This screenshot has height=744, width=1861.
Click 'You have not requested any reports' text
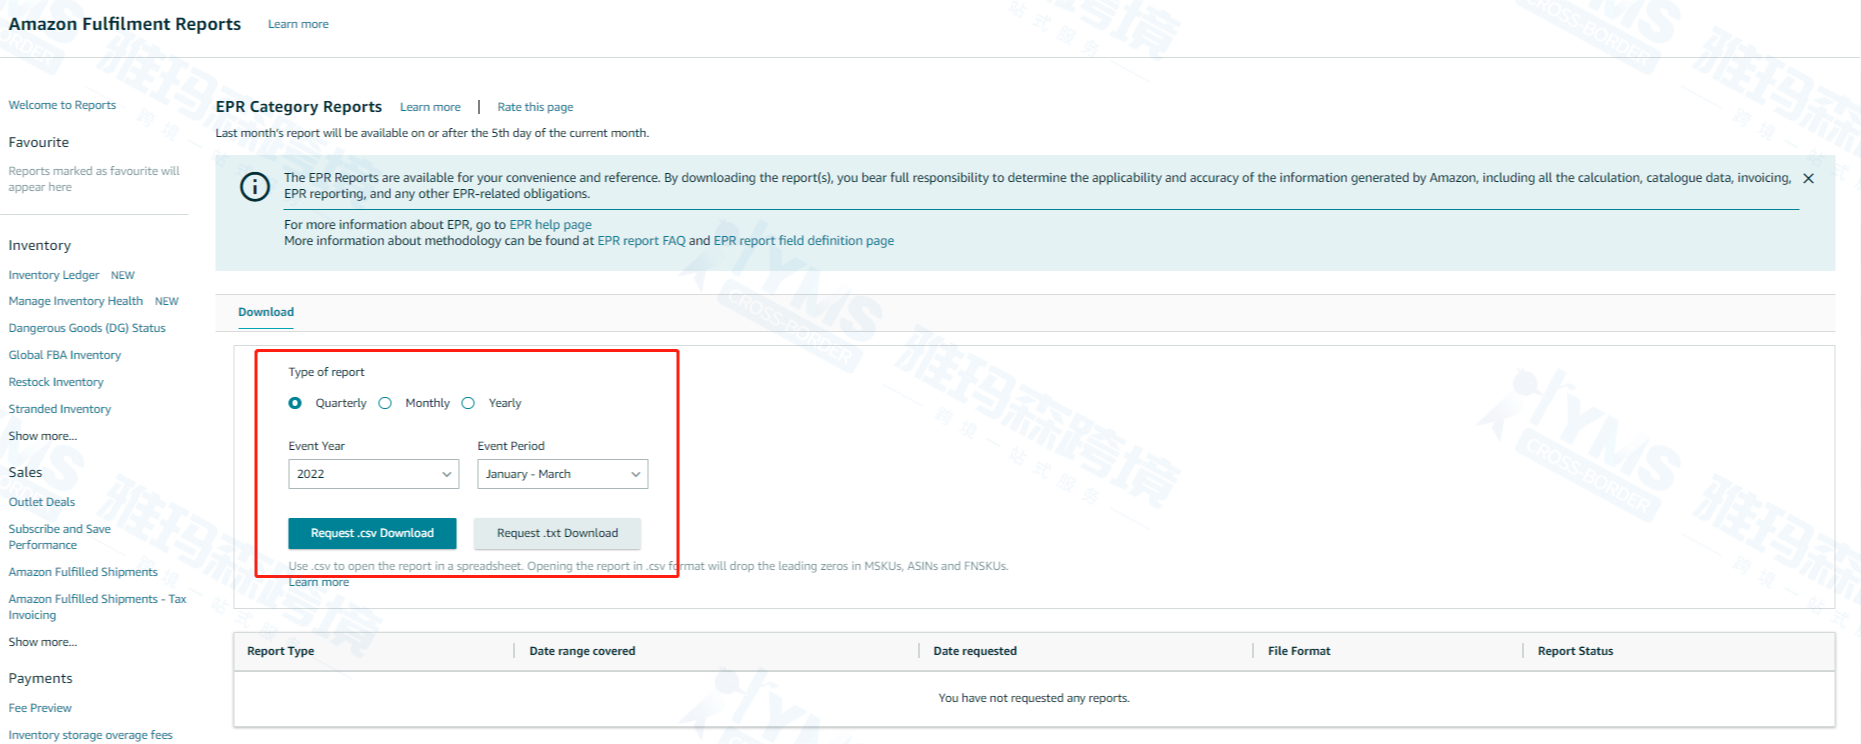tap(1034, 698)
